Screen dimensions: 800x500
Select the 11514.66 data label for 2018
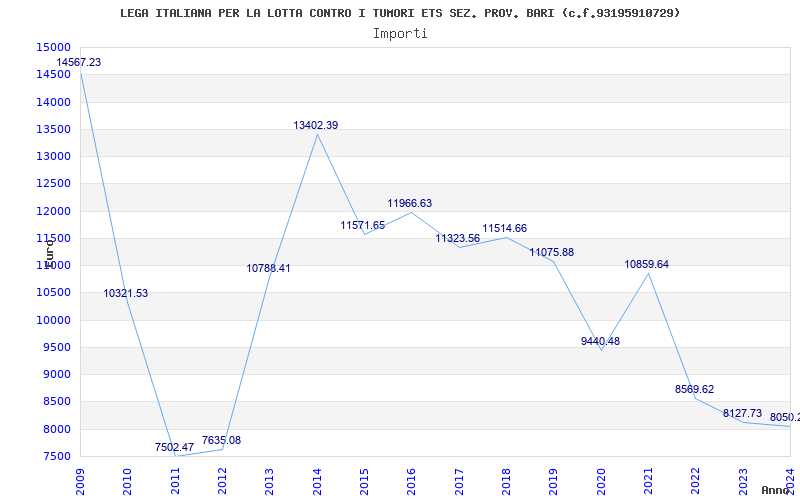[x=505, y=228]
